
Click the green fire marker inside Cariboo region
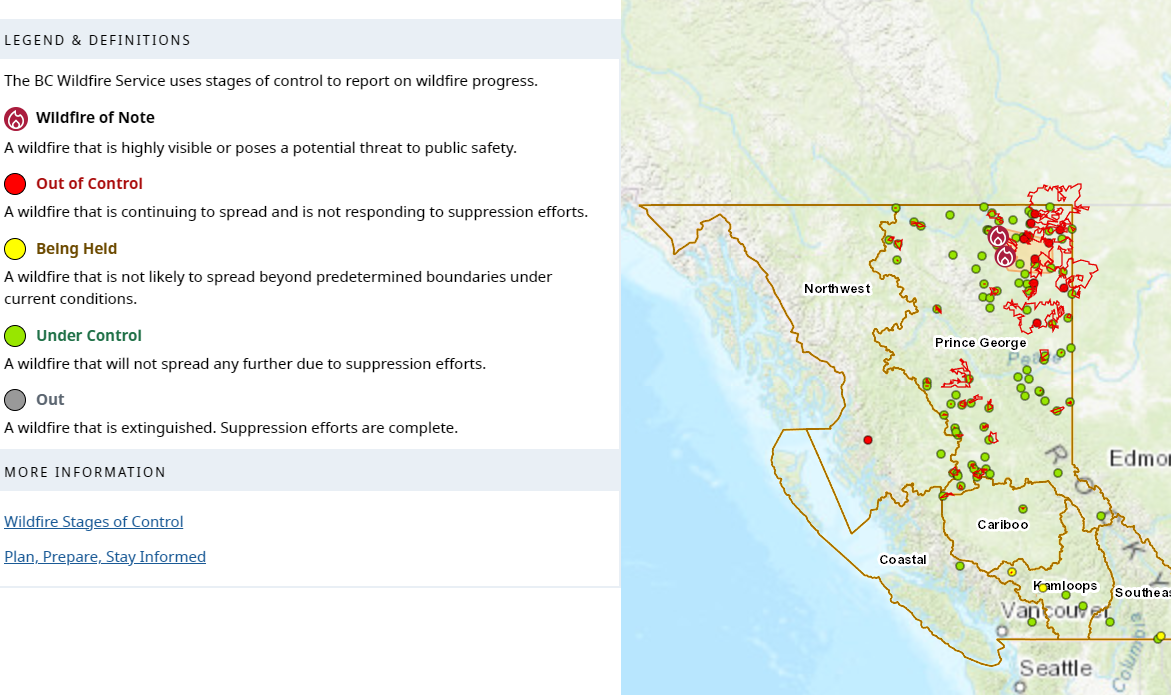[1023, 509]
